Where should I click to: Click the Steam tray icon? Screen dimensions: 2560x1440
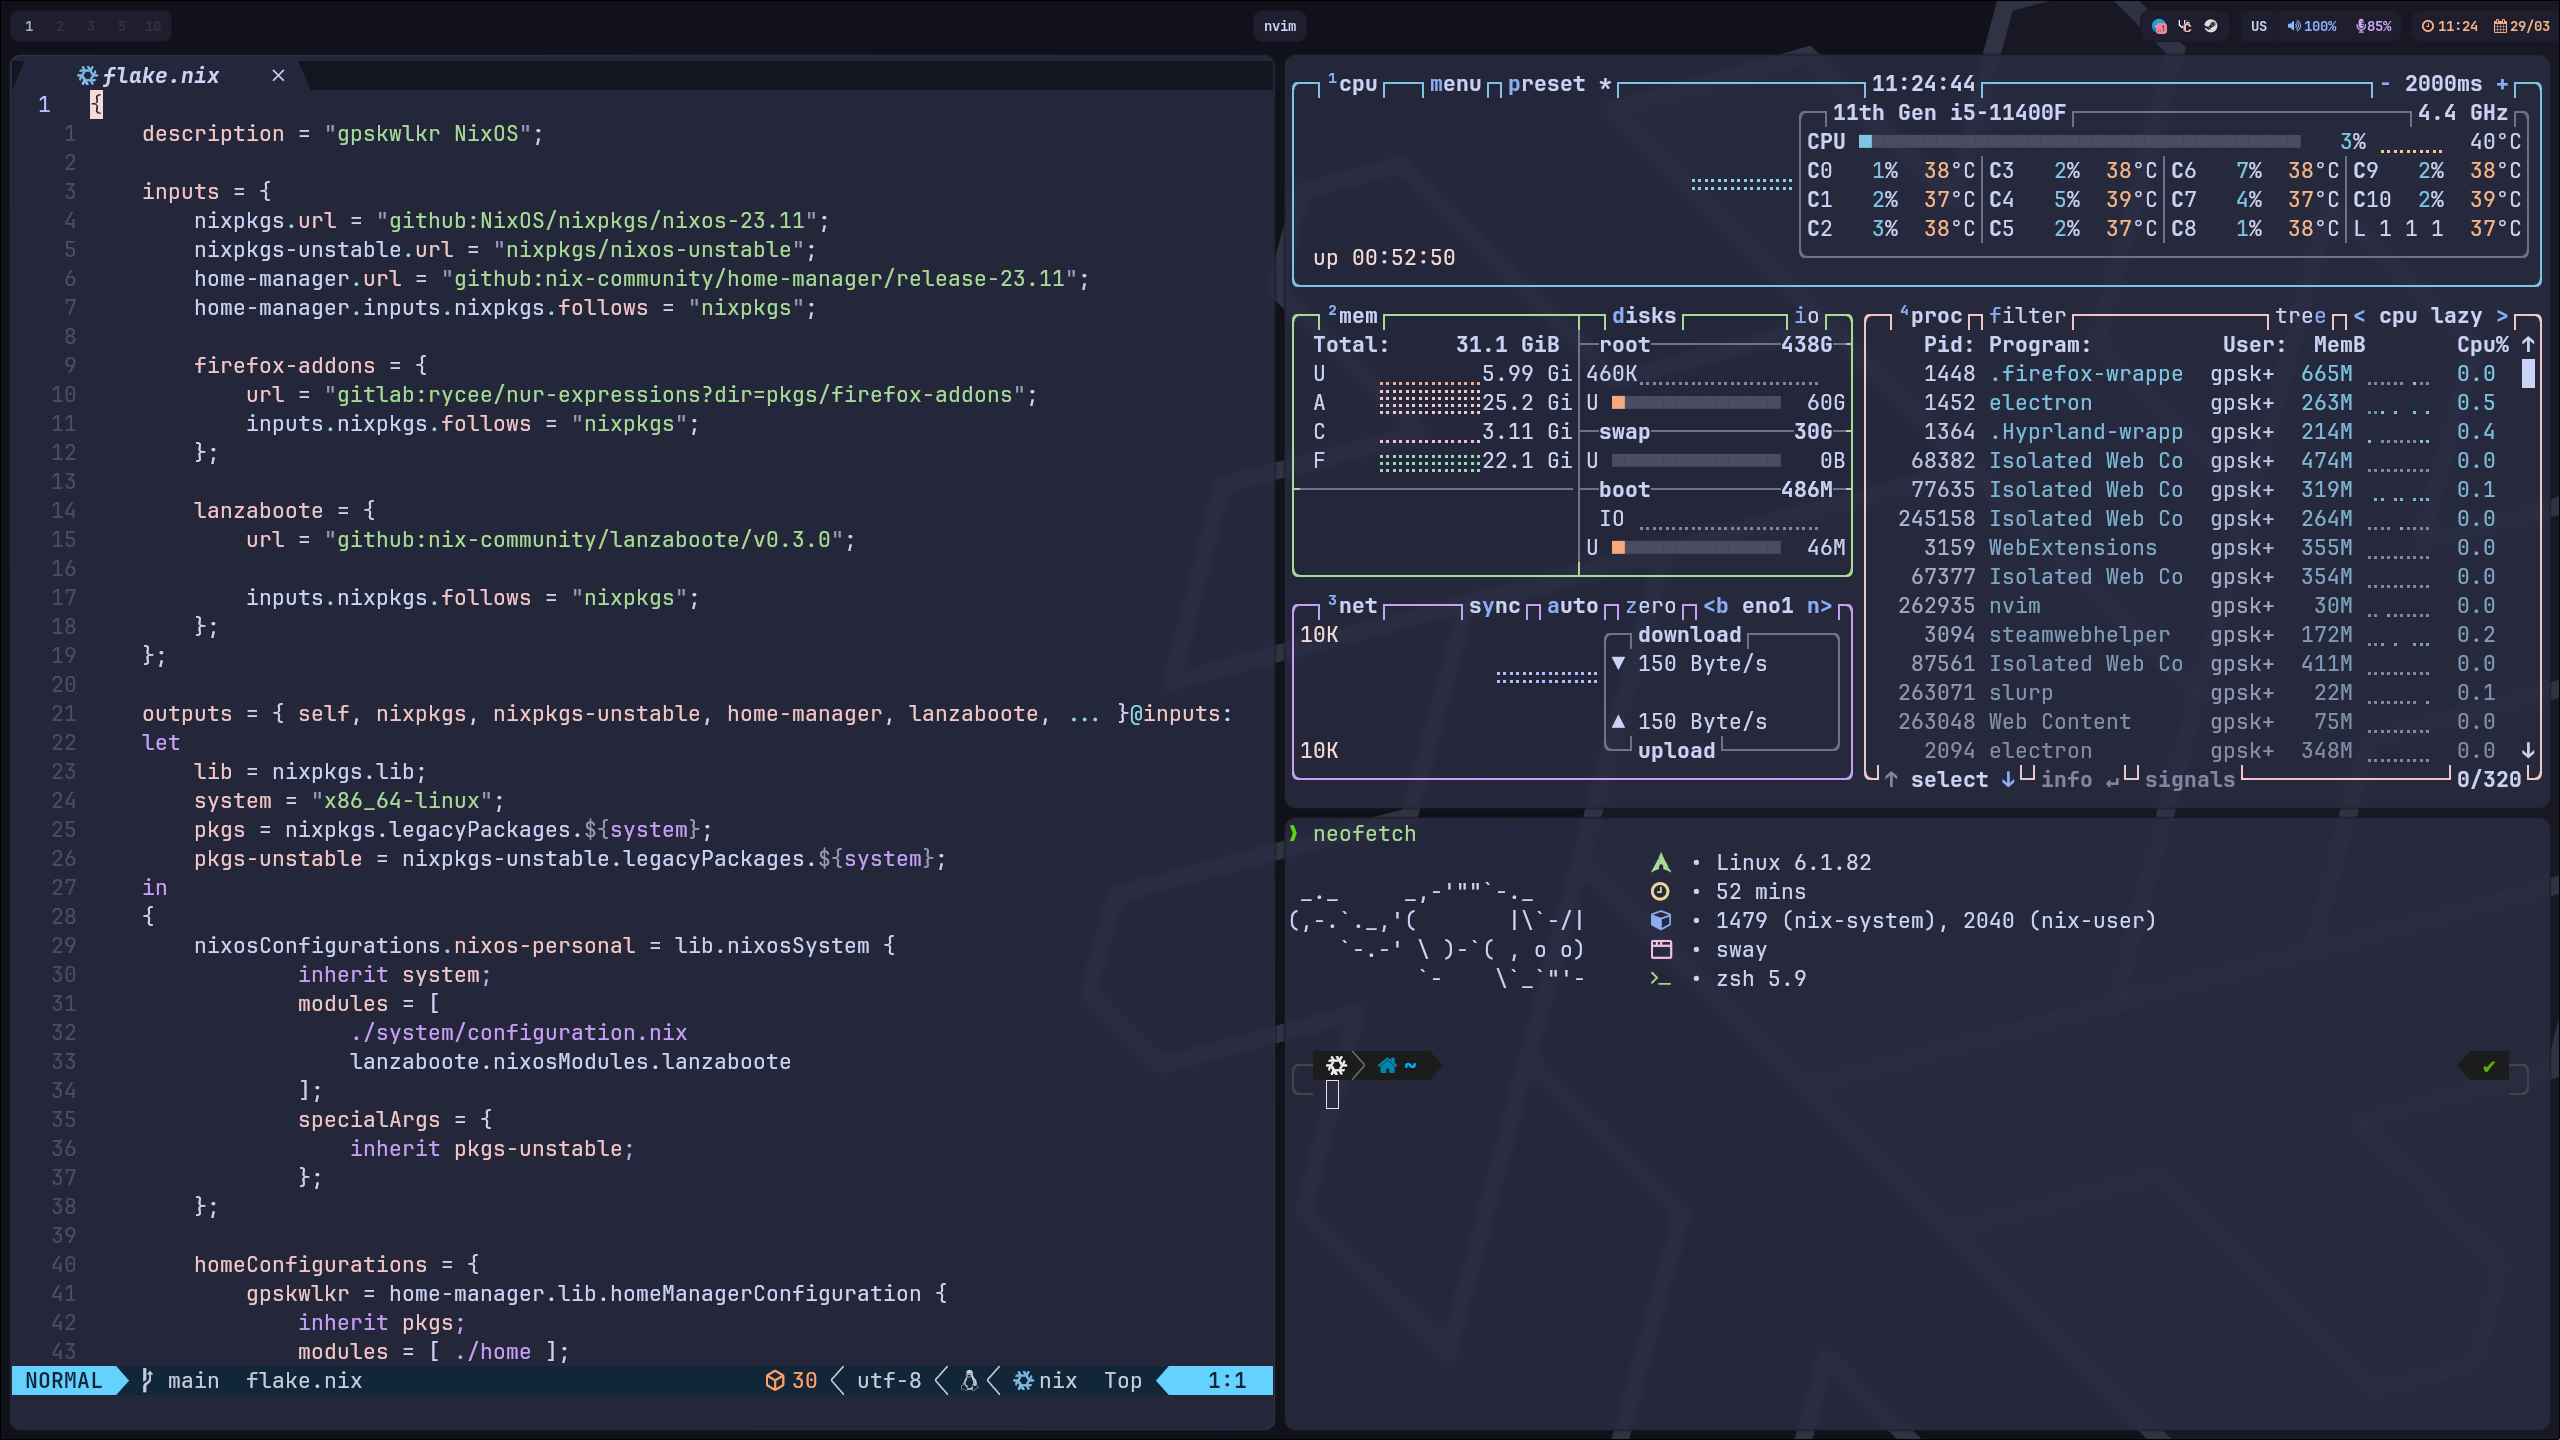(x=2211, y=26)
